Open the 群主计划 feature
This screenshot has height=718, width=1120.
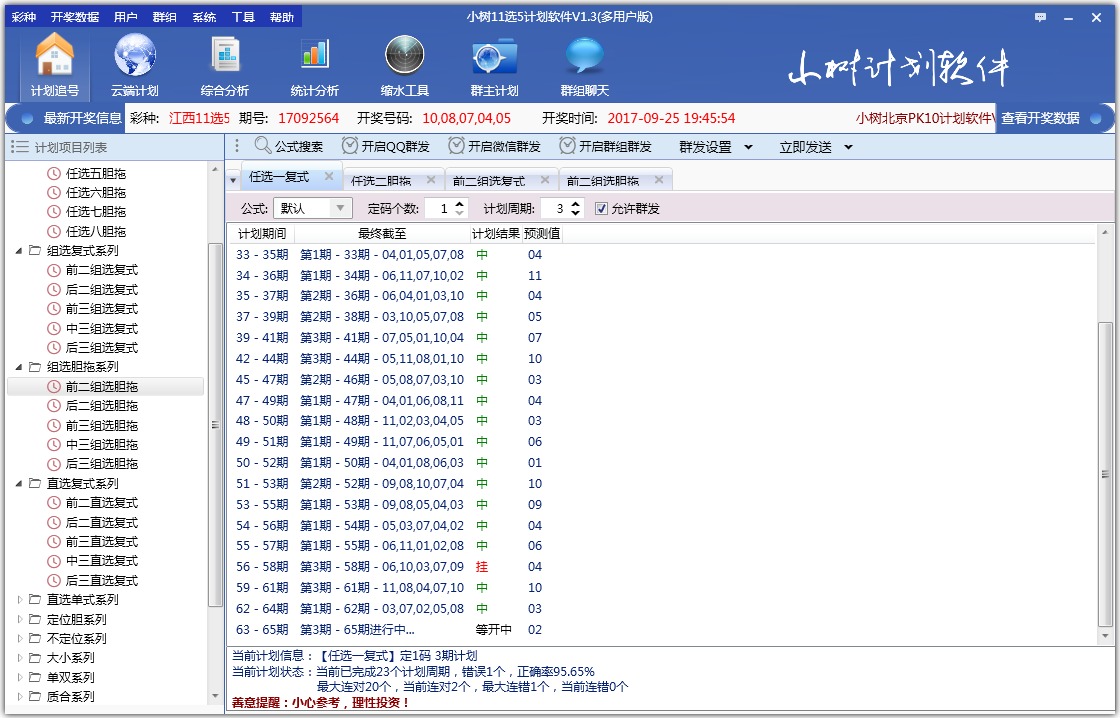(x=493, y=64)
